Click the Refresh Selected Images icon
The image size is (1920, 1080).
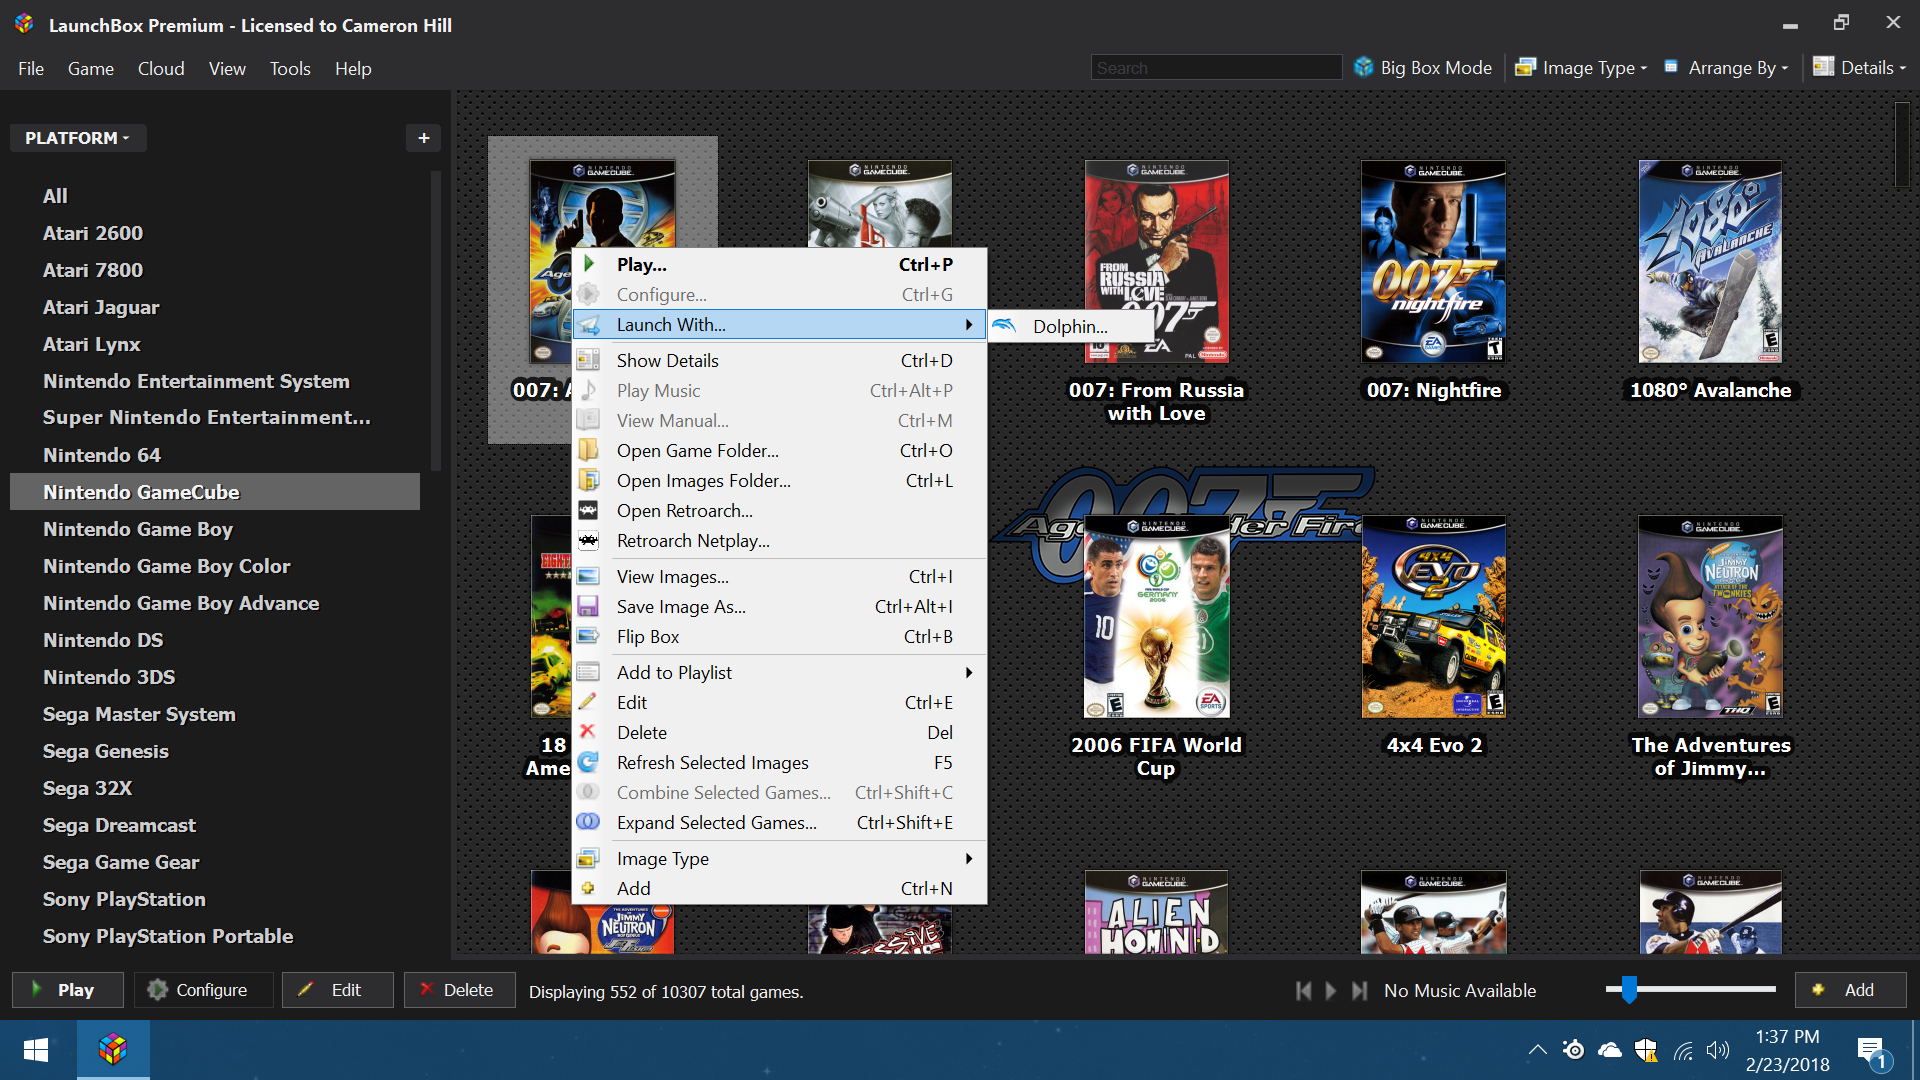pos(588,762)
